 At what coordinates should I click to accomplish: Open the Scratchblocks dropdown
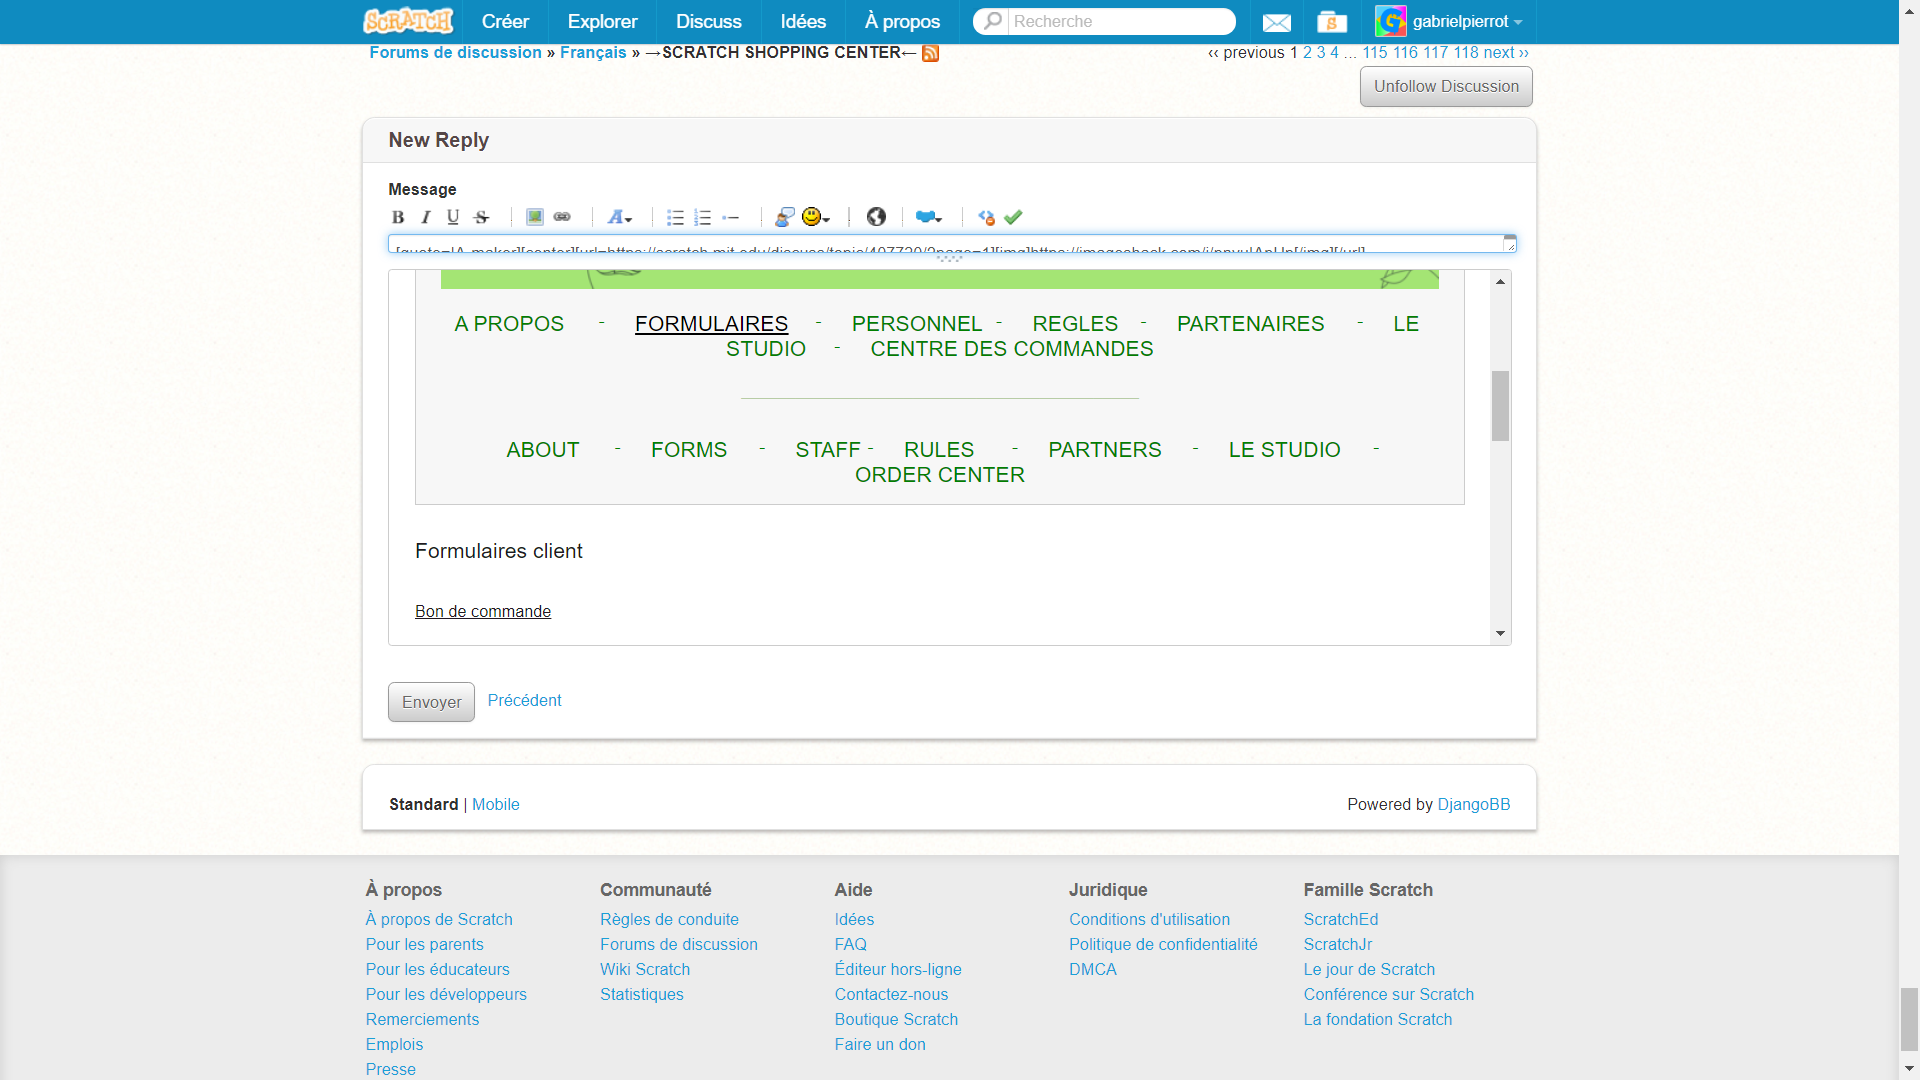click(x=929, y=217)
